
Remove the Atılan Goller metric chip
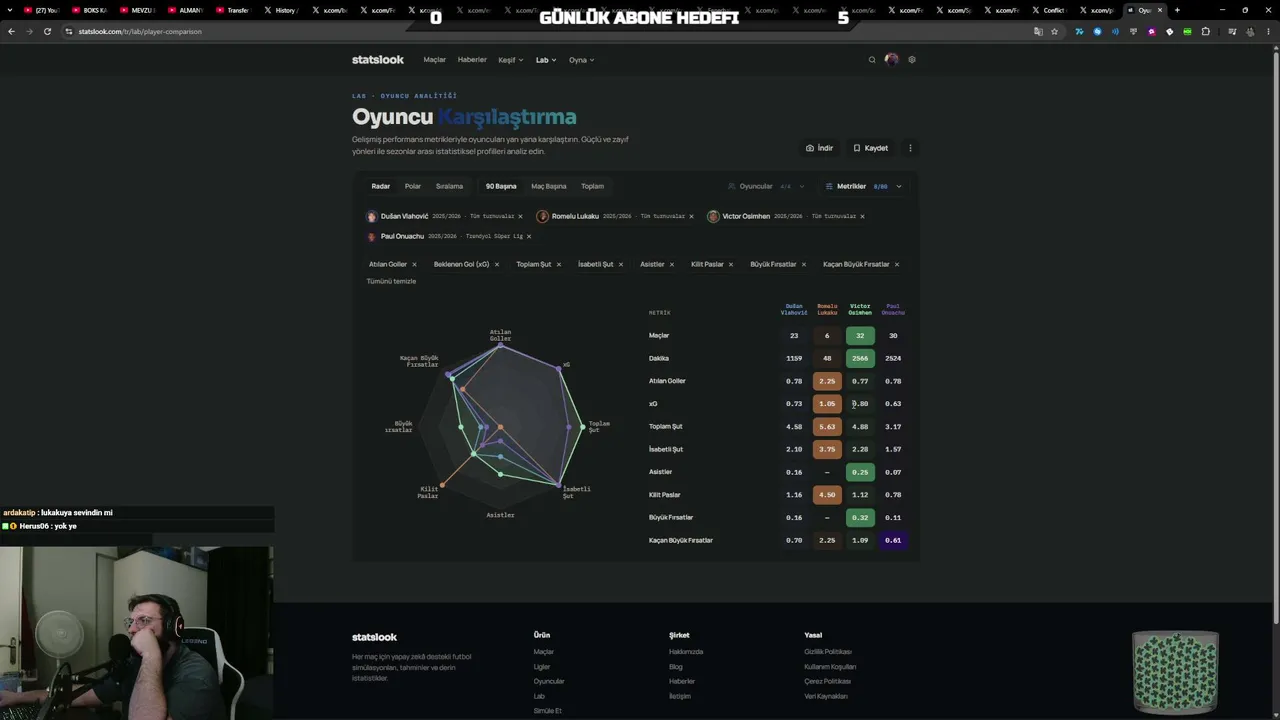pyautogui.click(x=413, y=264)
